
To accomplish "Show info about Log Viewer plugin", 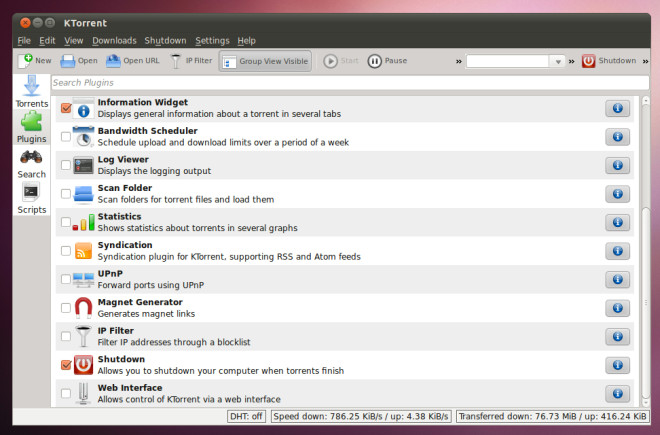I will (617, 165).
